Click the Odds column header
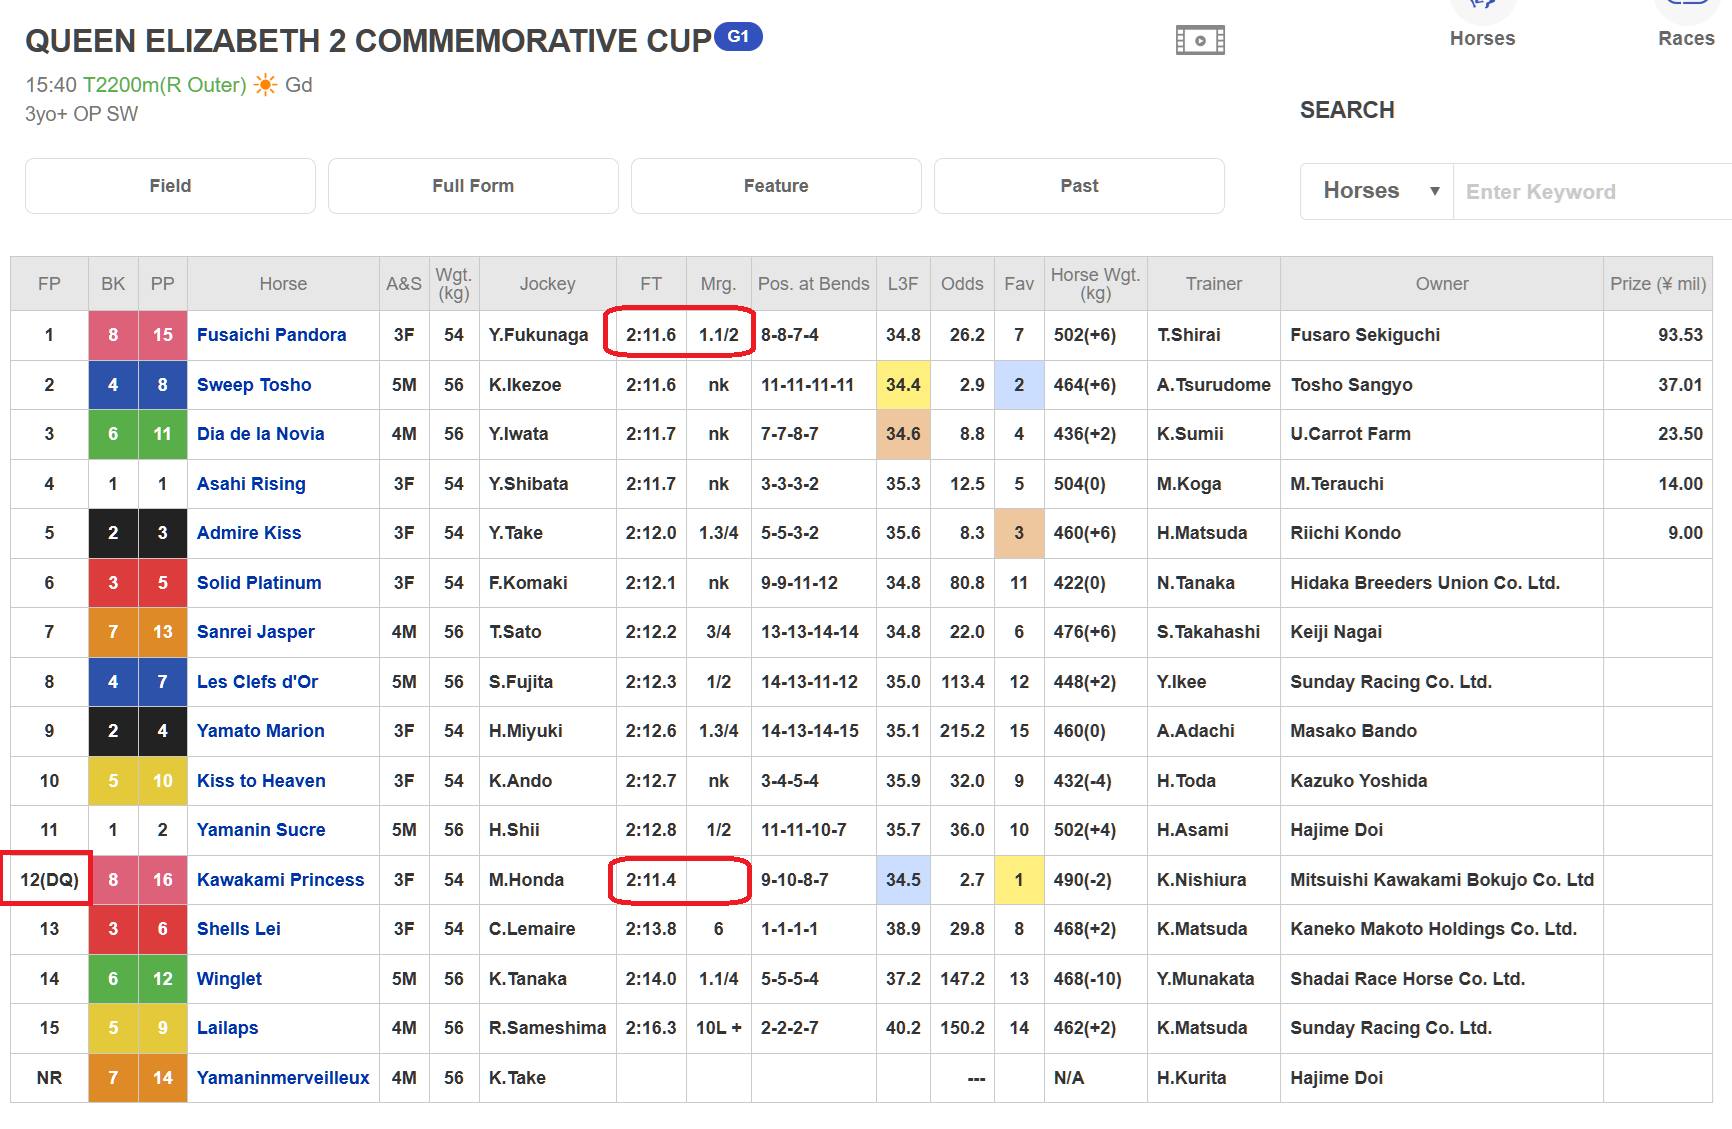Screen dimensions: 1732x1129 click(962, 284)
